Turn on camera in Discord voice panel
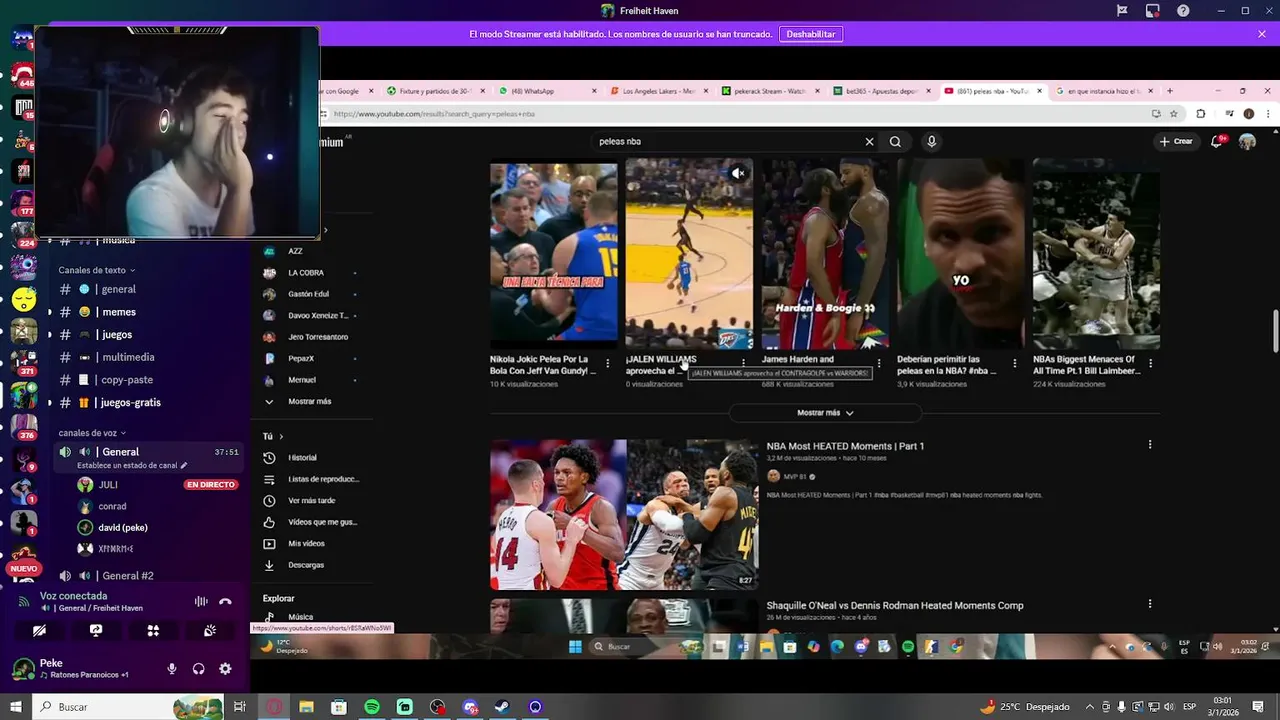1280x720 pixels. [x=39, y=631]
